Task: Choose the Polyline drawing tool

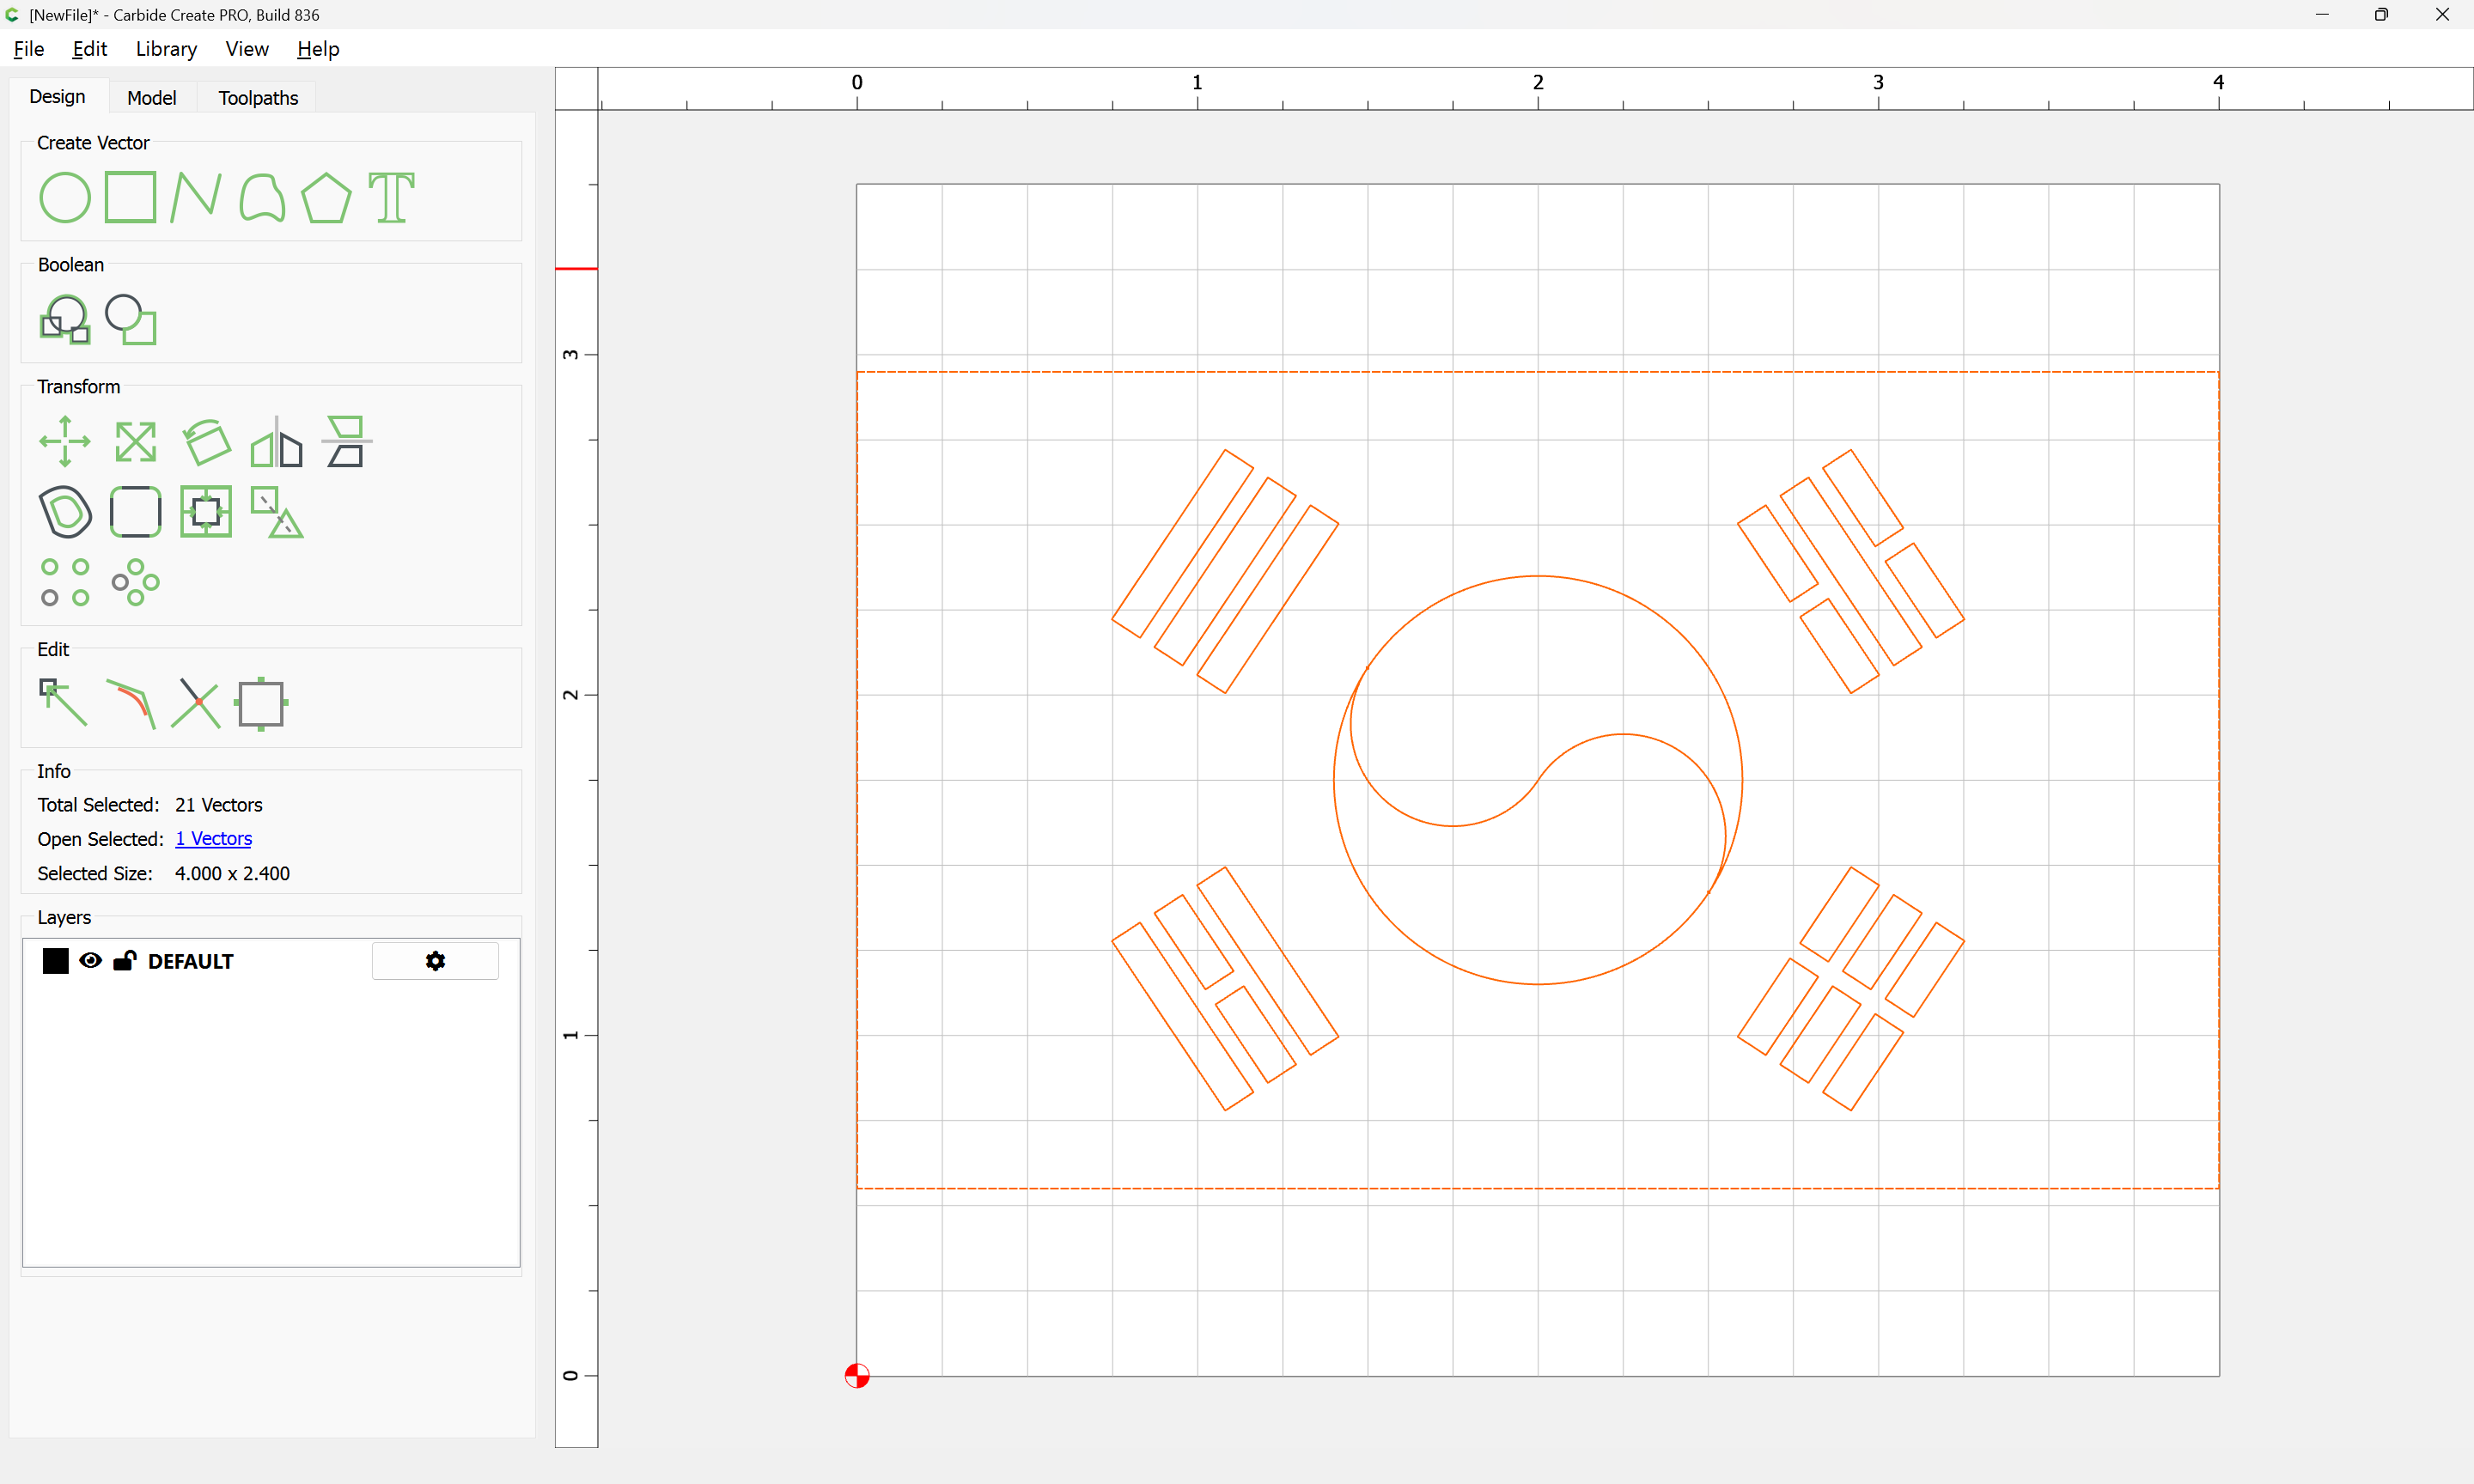Action: [x=195, y=197]
